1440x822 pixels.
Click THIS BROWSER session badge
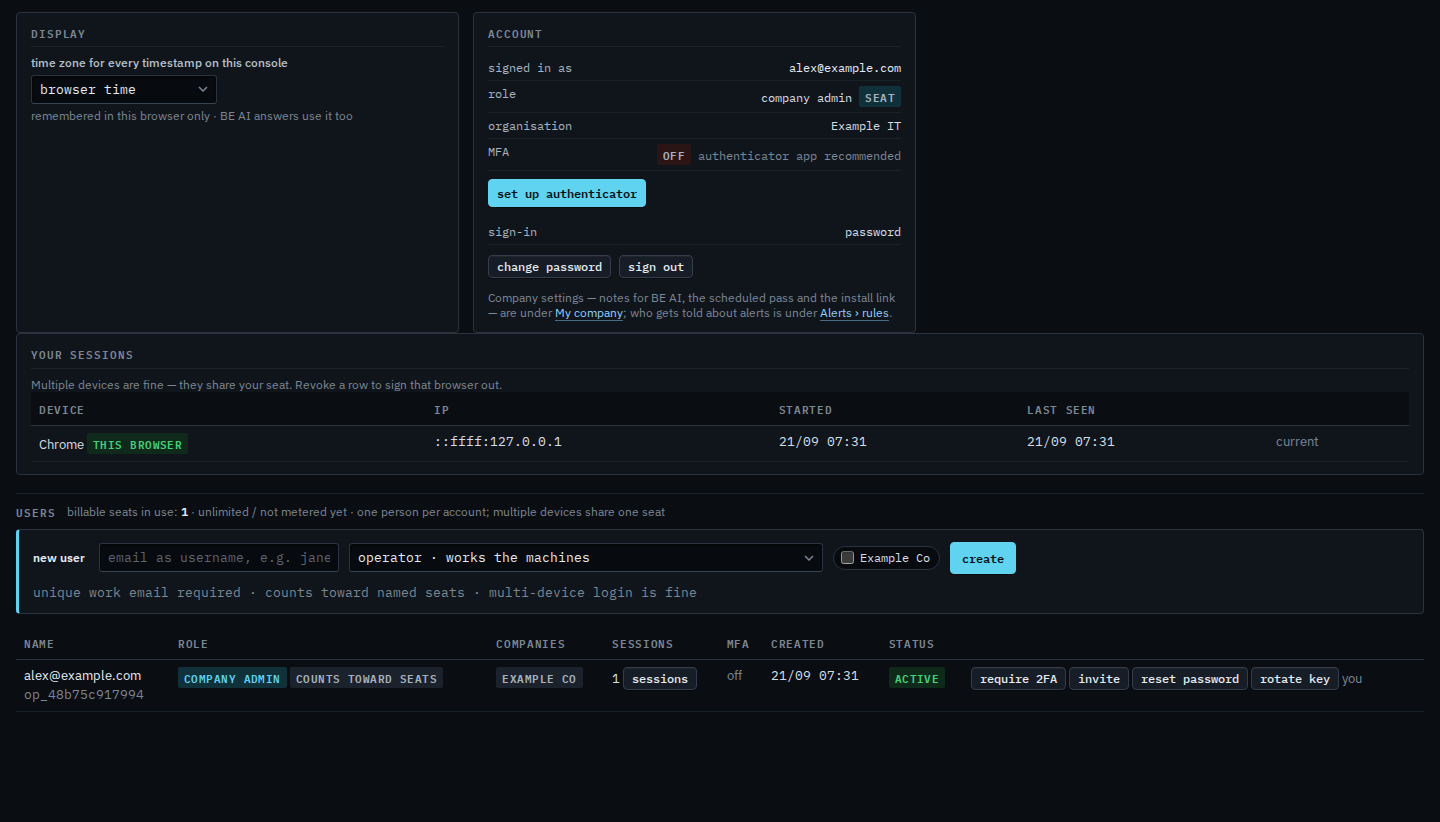138,444
